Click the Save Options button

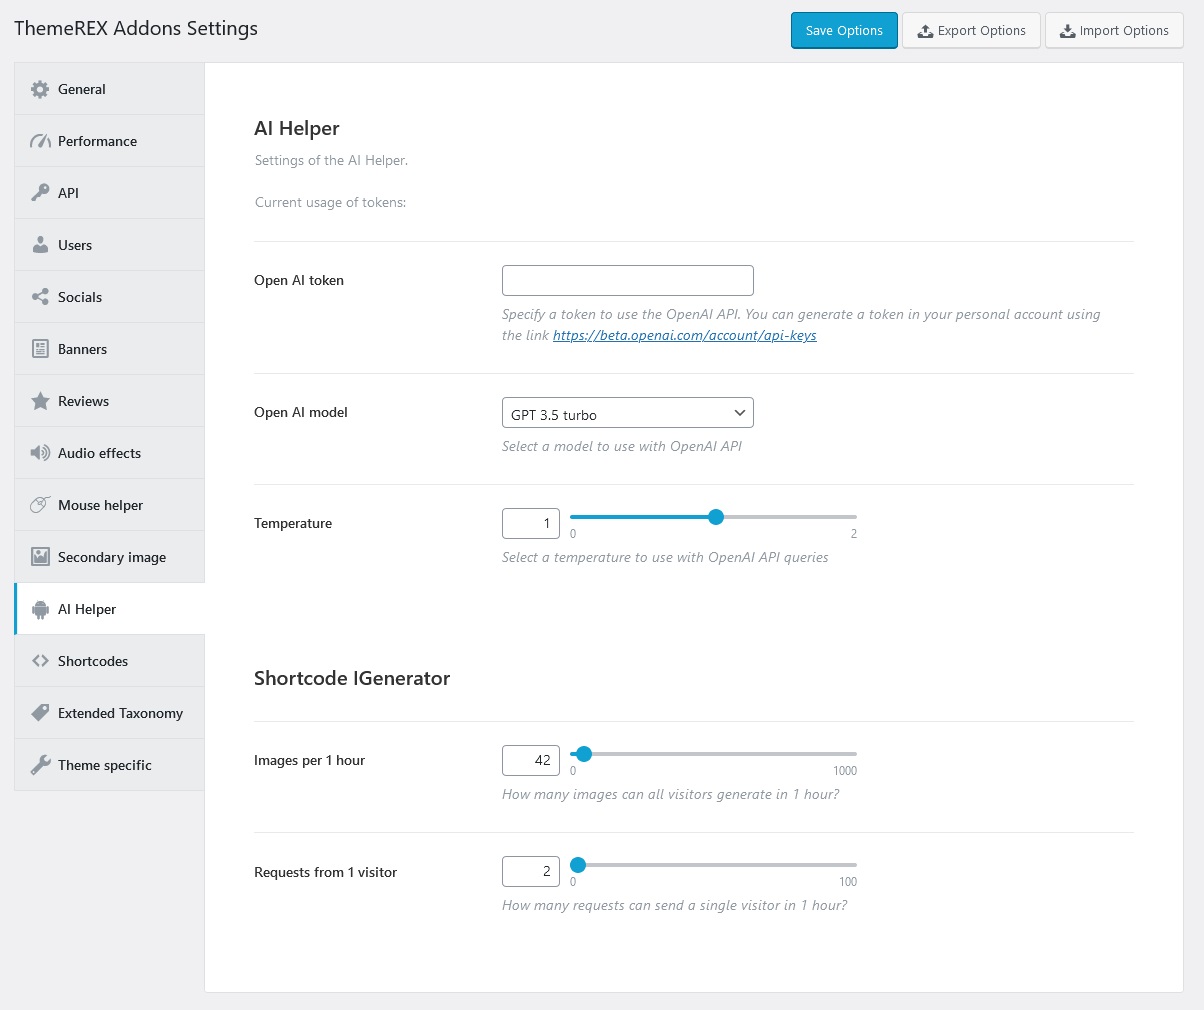click(x=844, y=30)
